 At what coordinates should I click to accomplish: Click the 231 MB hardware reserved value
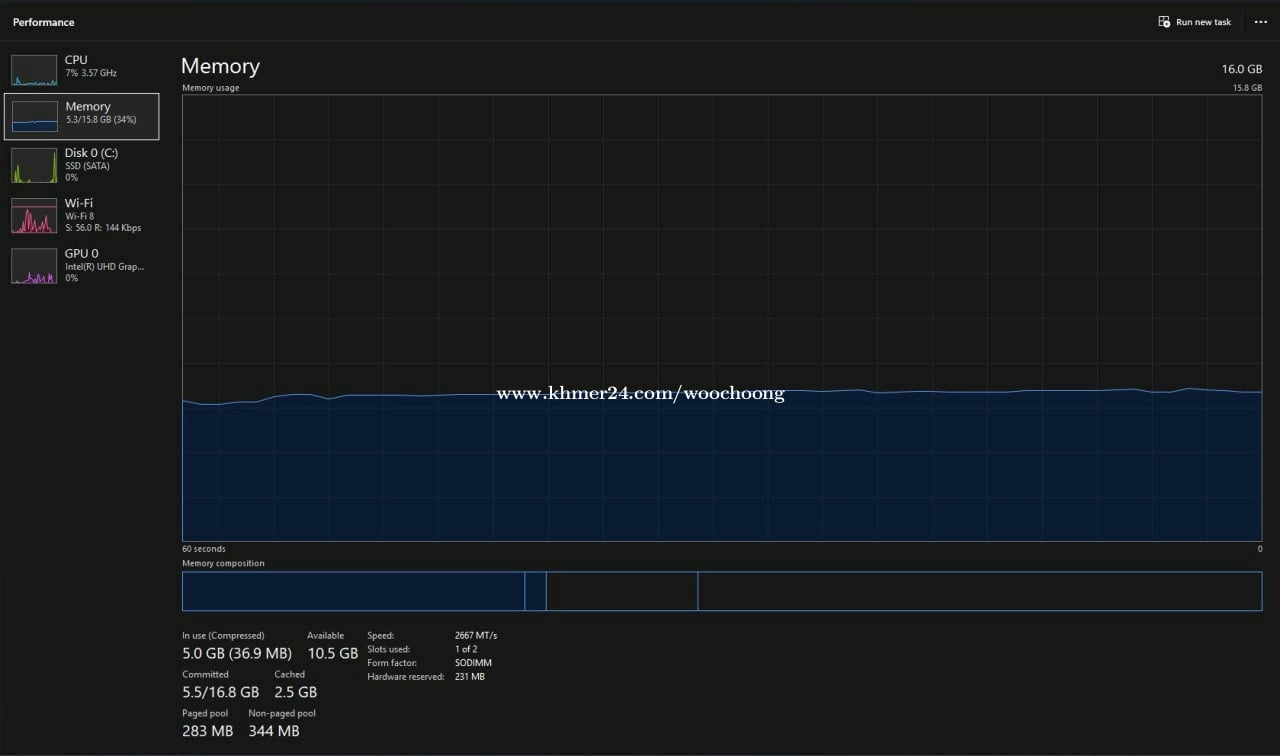click(x=470, y=677)
